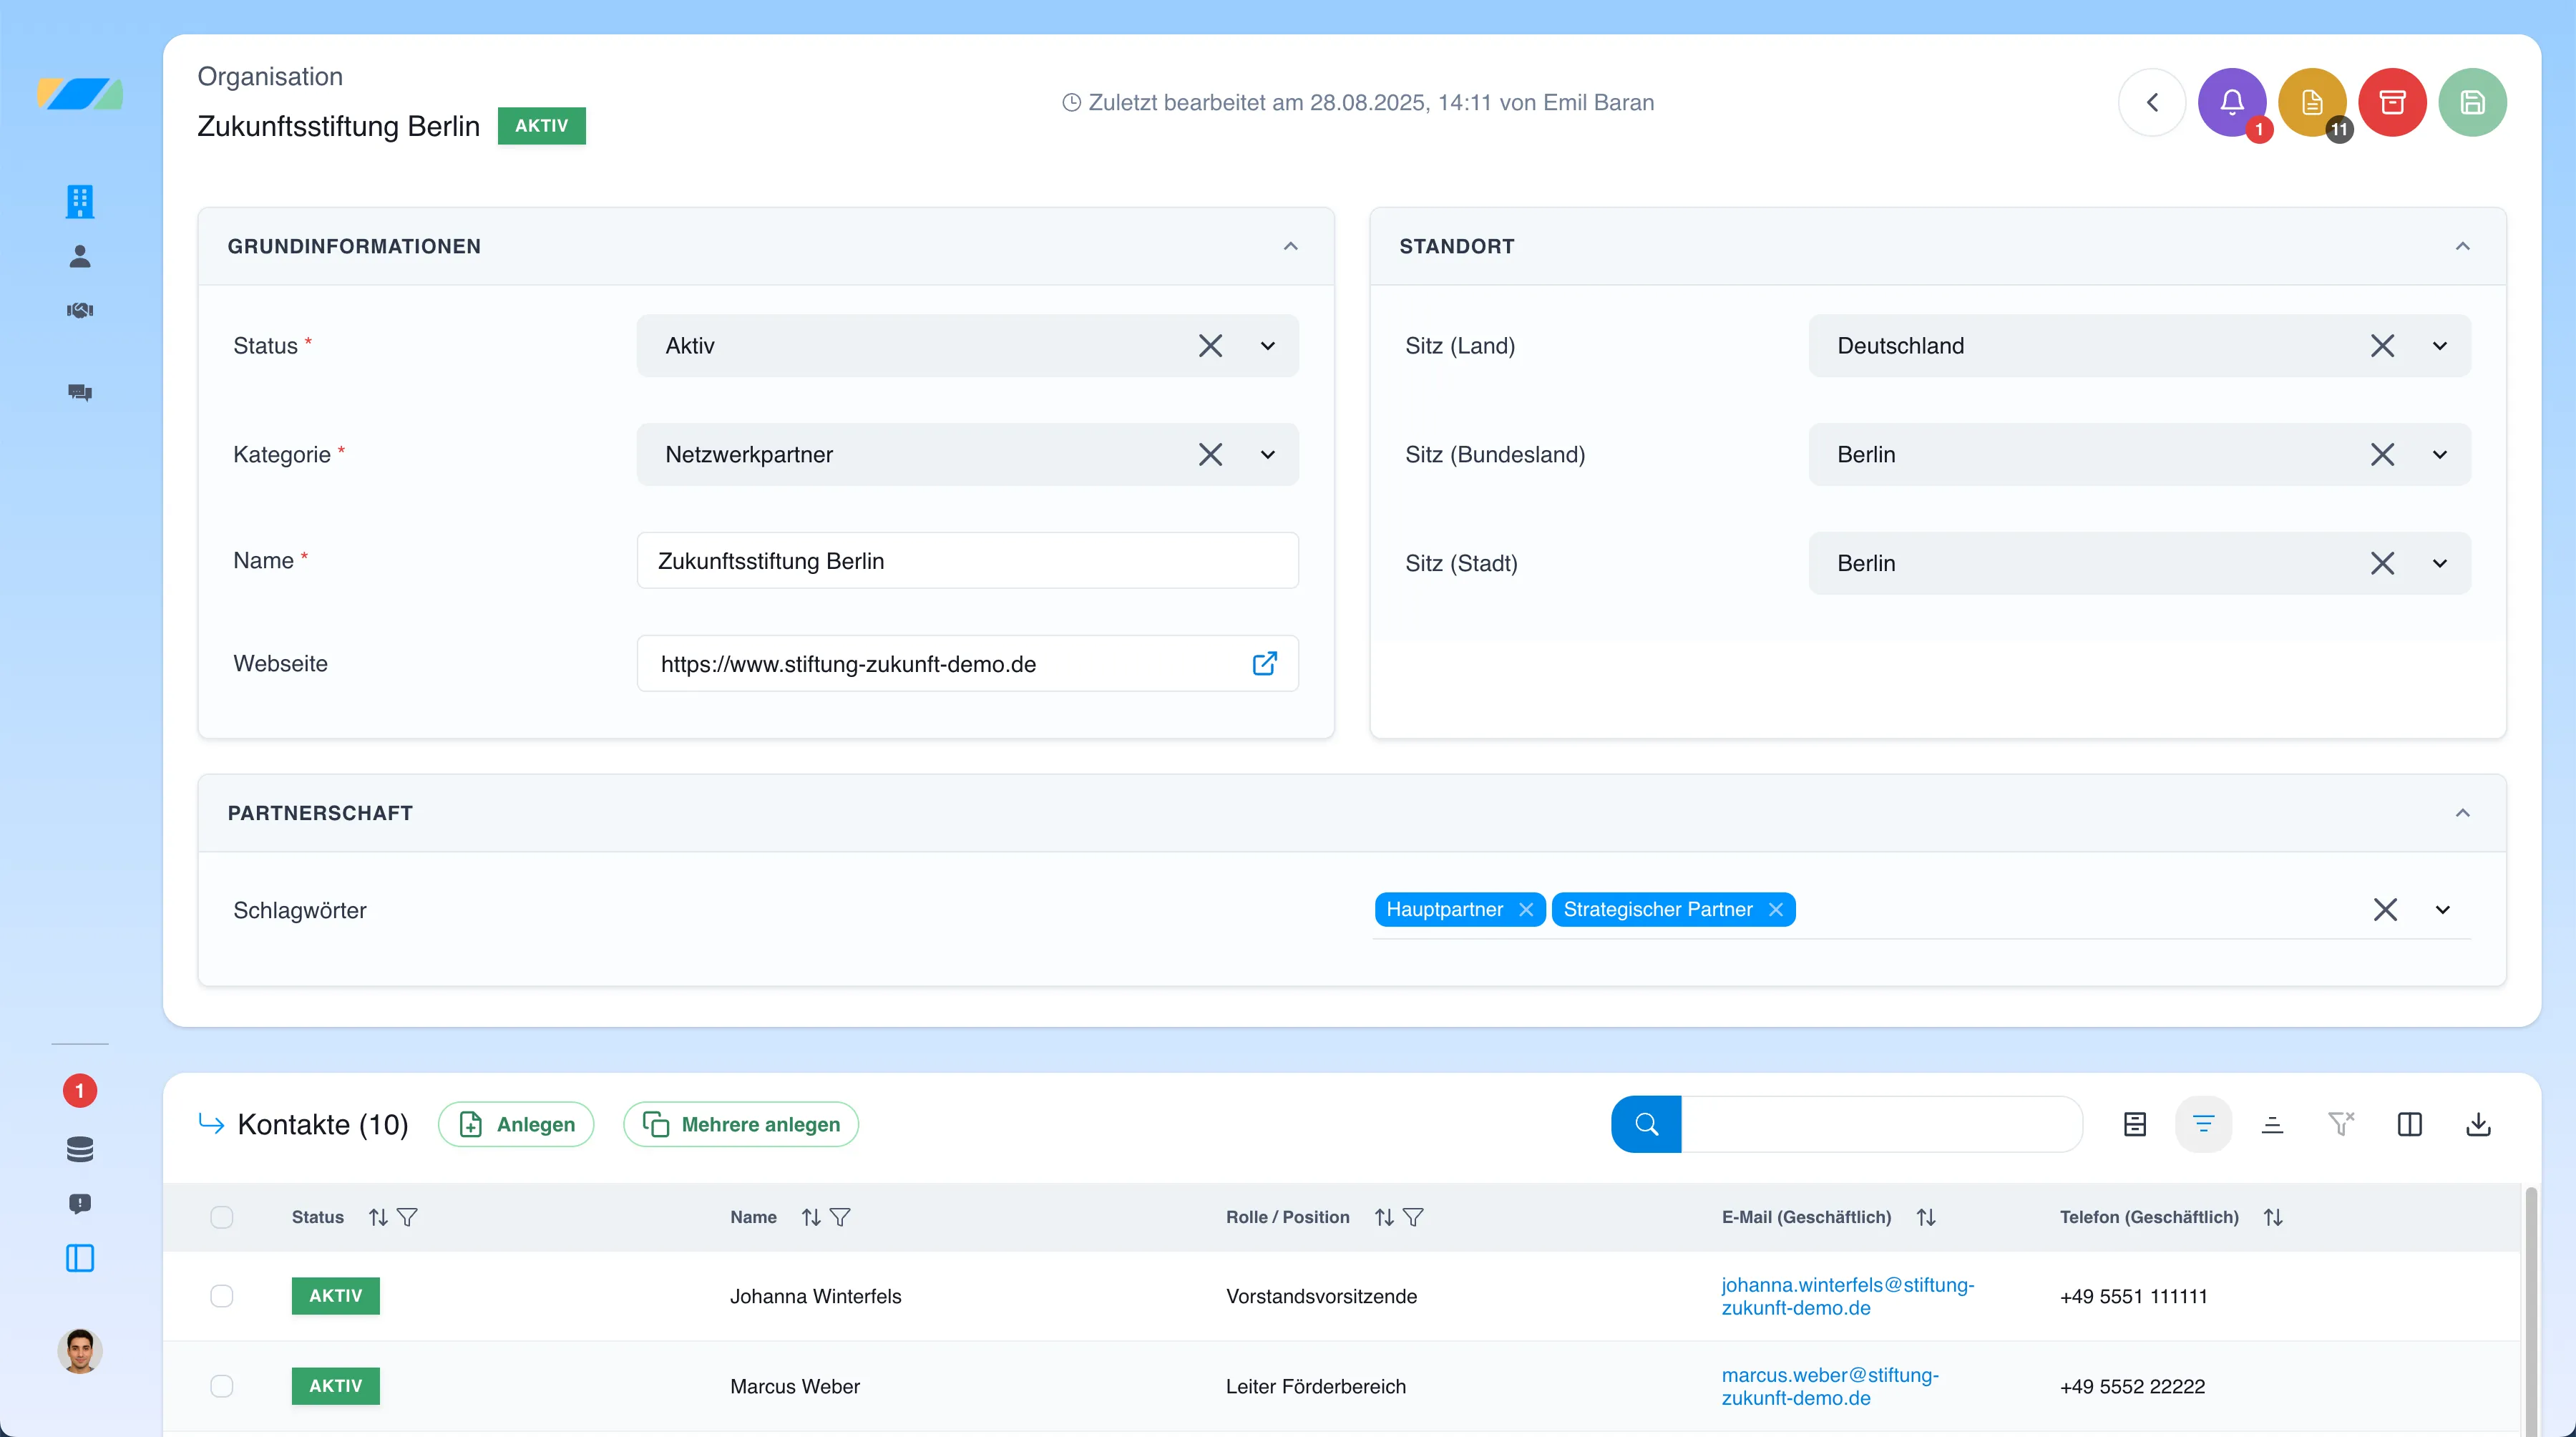This screenshot has height=1437, width=2576.
Task: Go back with the chevron-left button
Action: (x=2152, y=102)
